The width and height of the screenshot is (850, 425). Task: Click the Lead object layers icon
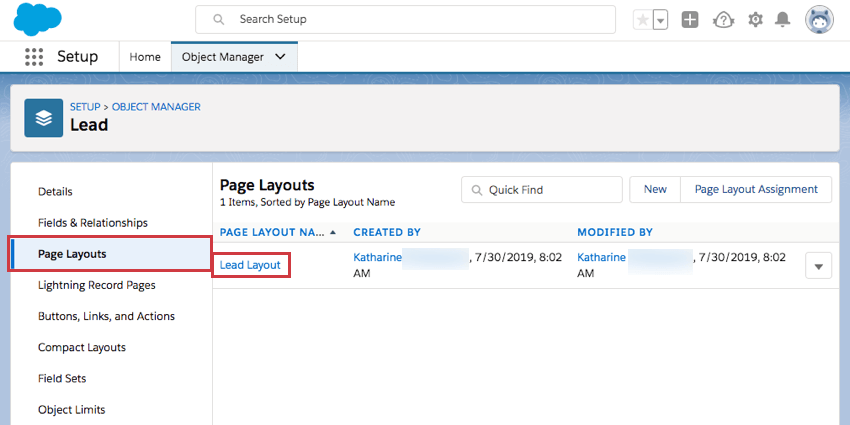pyautogui.click(x=43, y=118)
